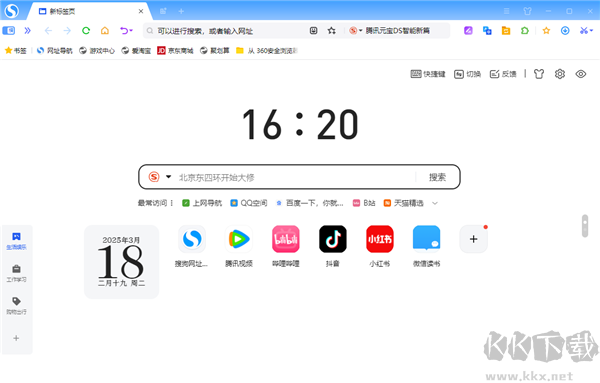Open 腾讯视频 shortcut tile
This screenshot has width=600, height=383.
coord(239,246)
